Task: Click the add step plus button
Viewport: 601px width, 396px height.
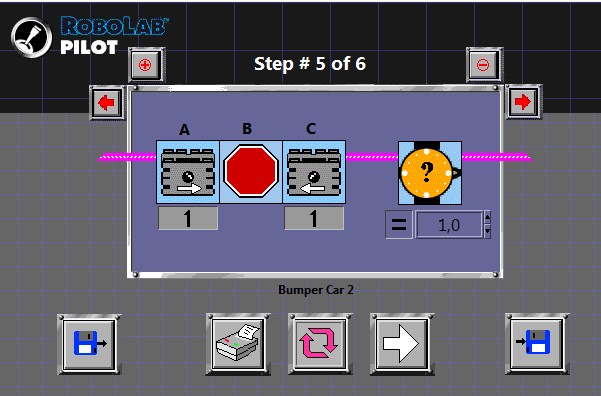Action: [145, 64]
